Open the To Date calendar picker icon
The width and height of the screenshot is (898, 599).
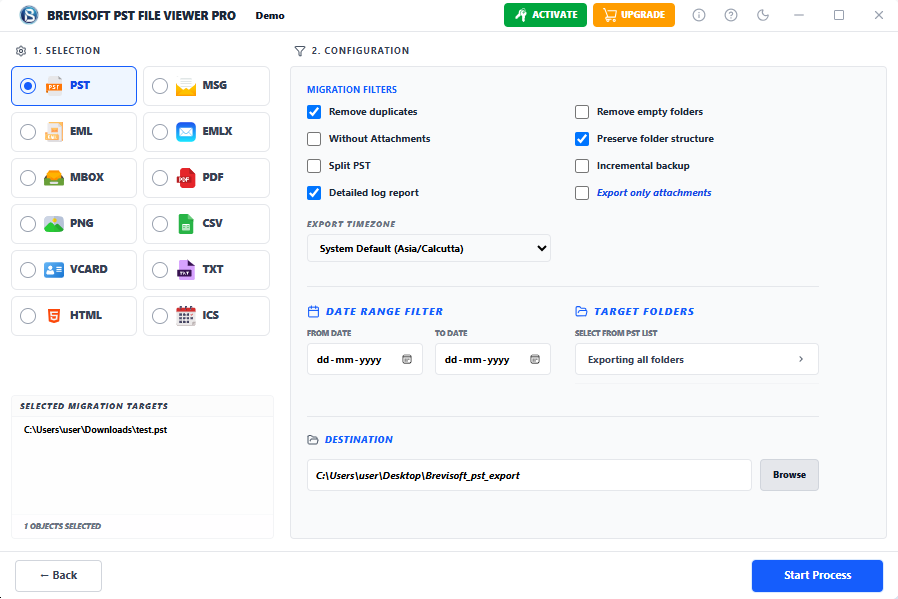pos(535,359)
